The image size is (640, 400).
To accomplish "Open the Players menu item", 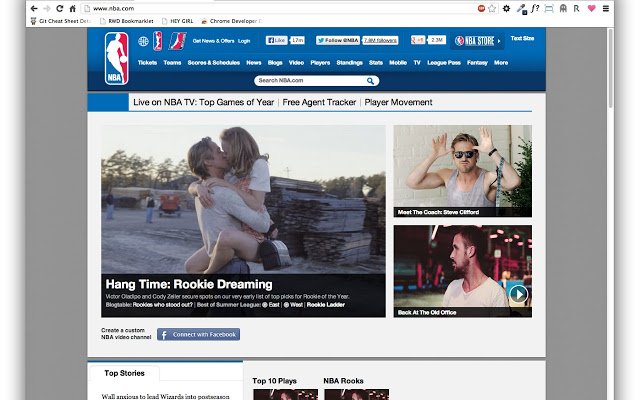I will (320, 63).
